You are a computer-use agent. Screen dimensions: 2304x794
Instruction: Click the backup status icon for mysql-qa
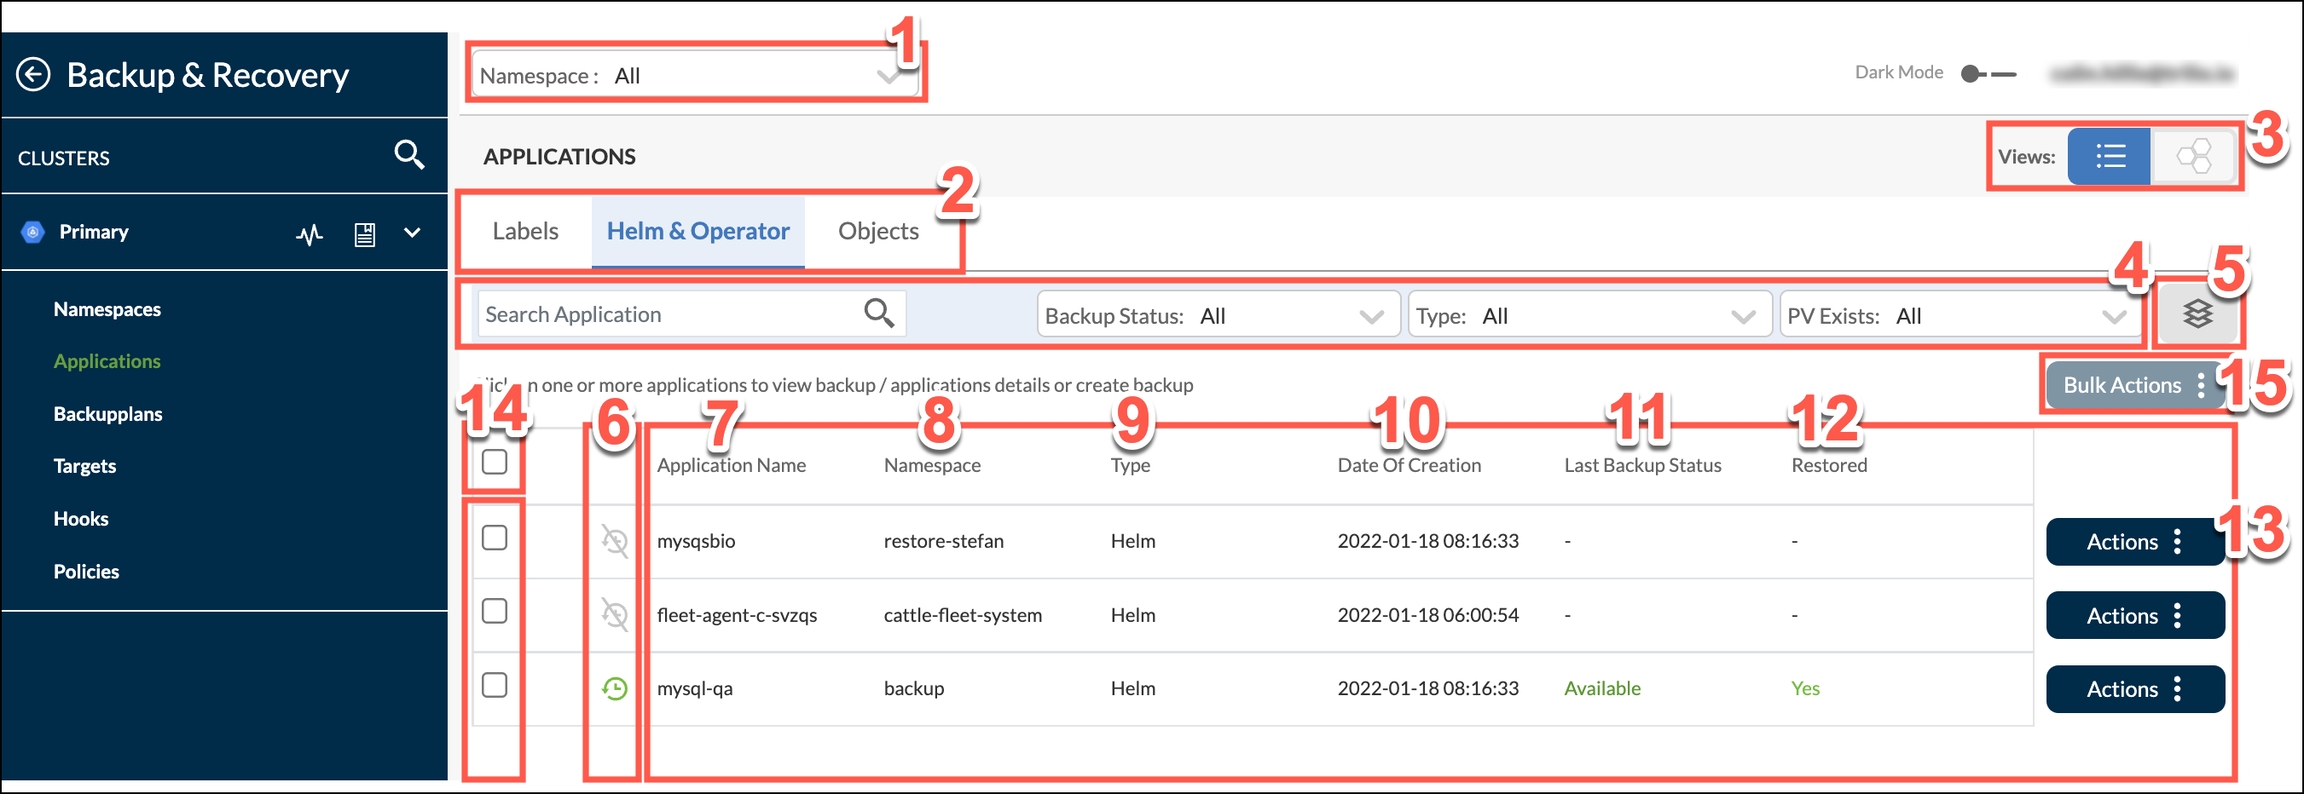point(614,689)
